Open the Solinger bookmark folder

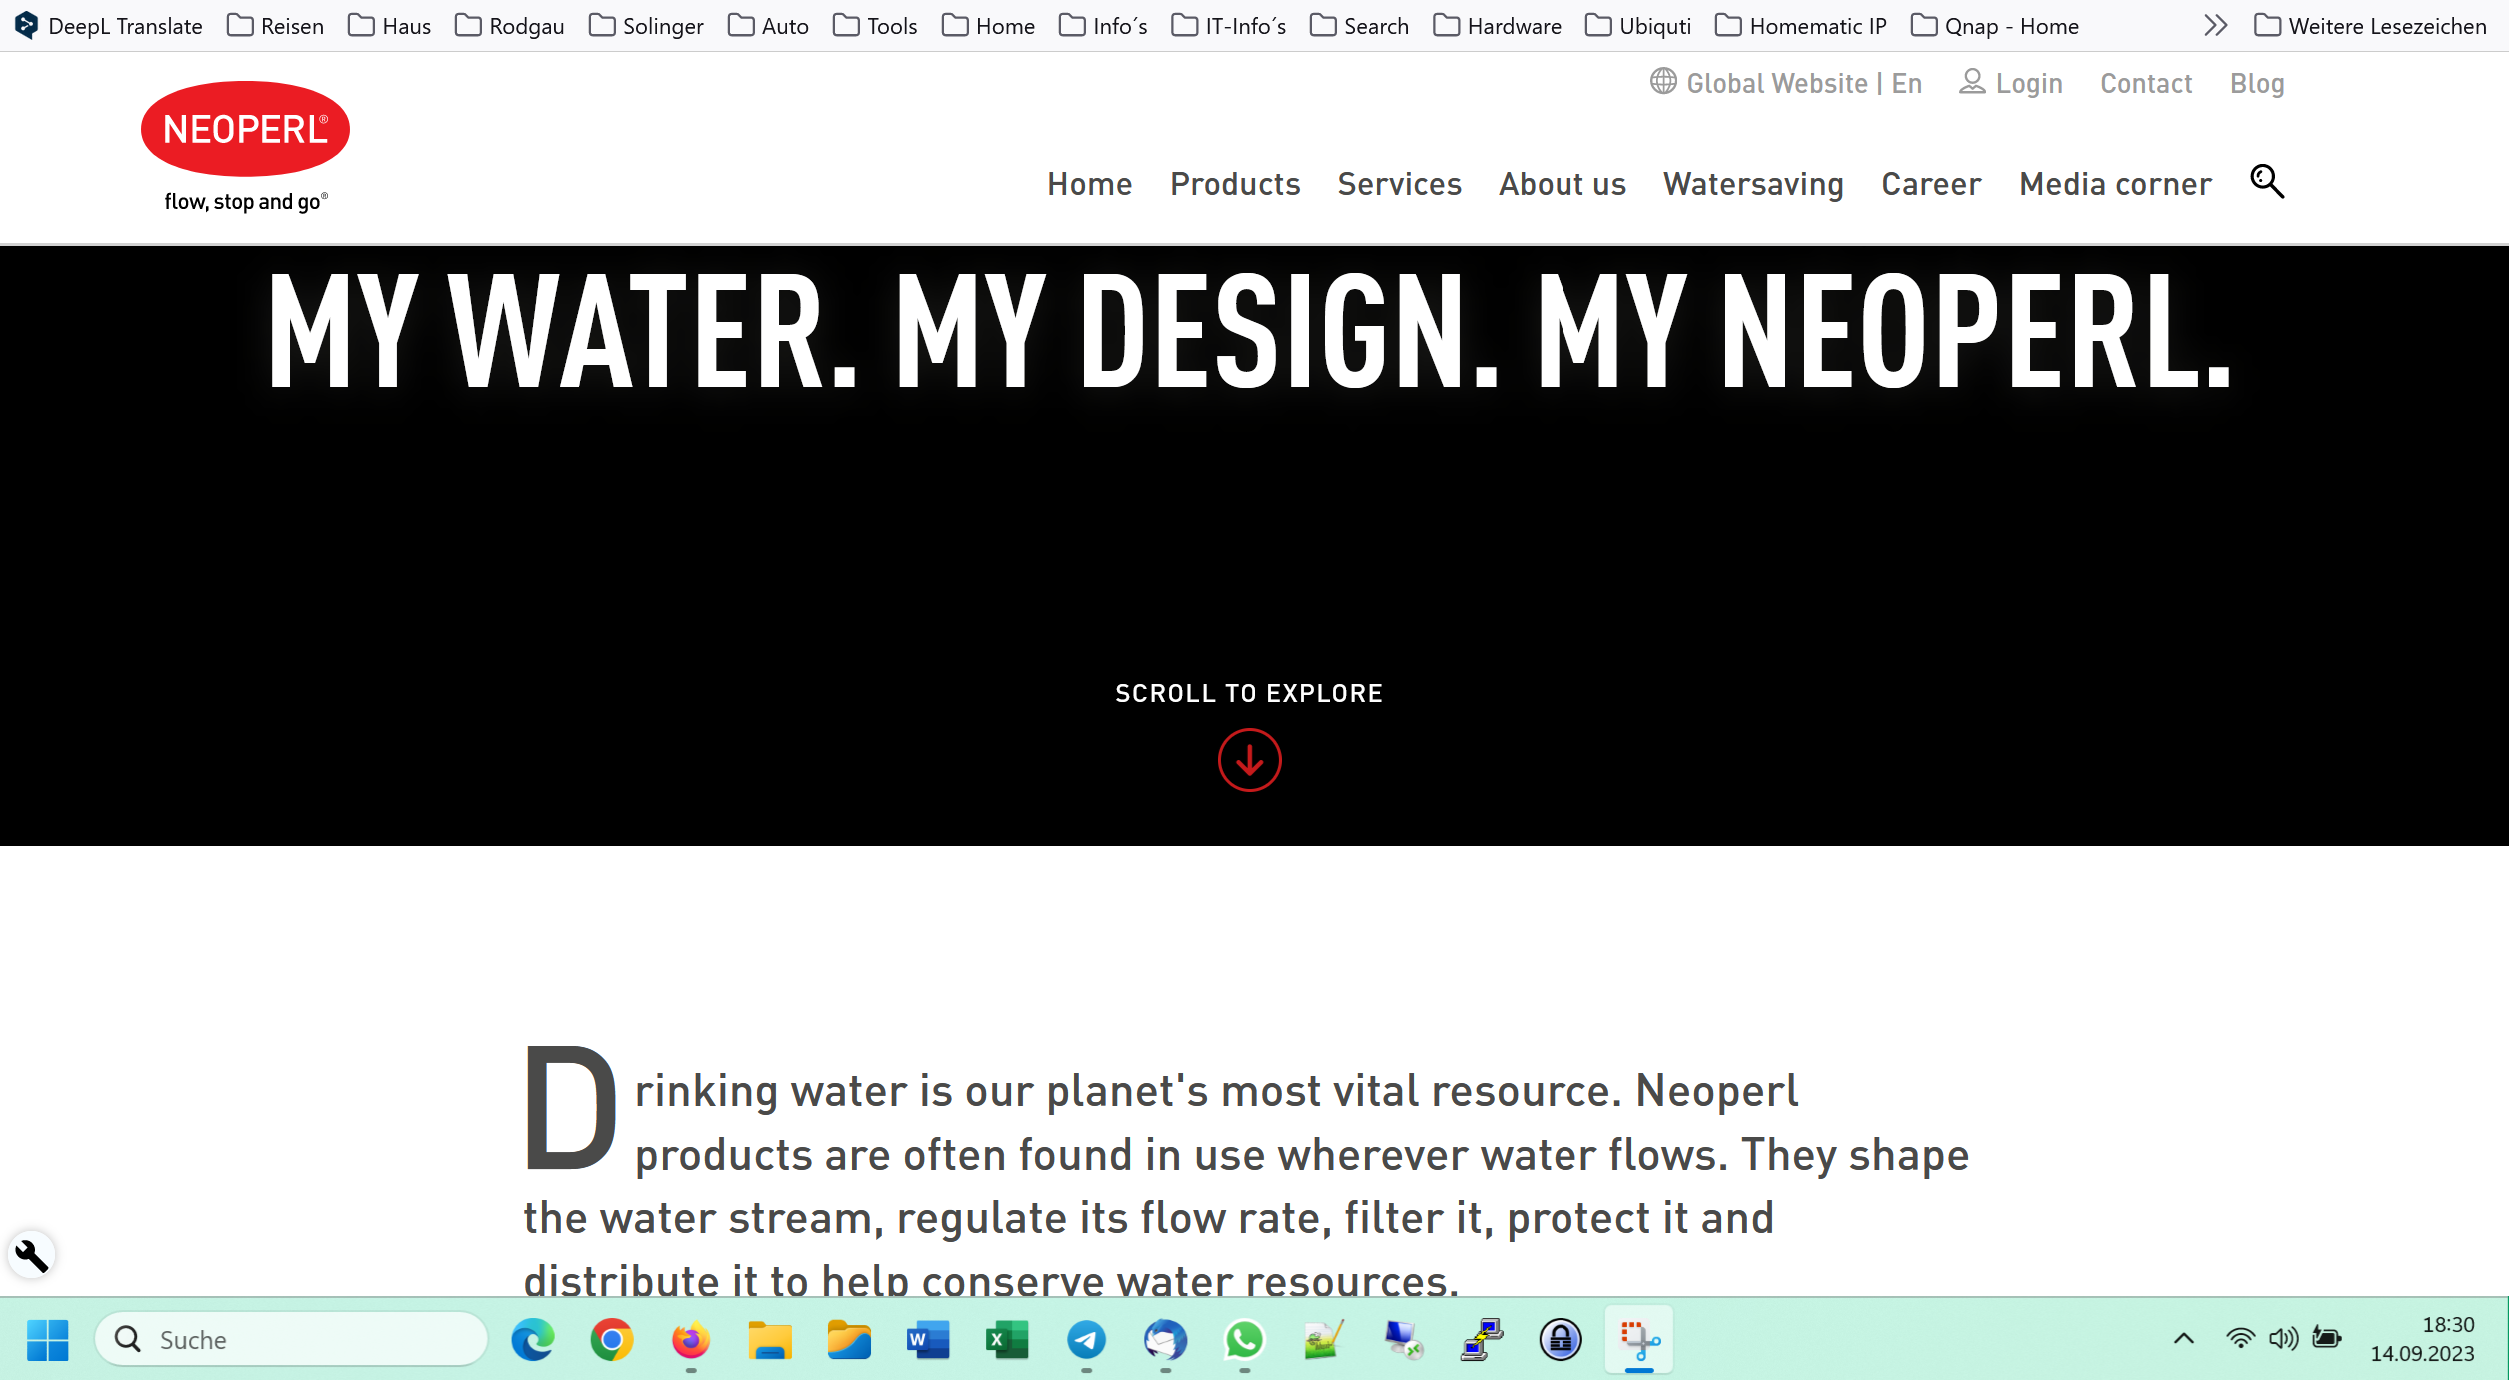pos(646,26)
